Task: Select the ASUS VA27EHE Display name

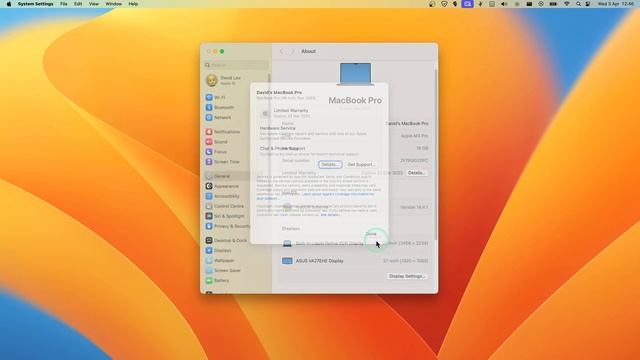Action: point(320,261)
